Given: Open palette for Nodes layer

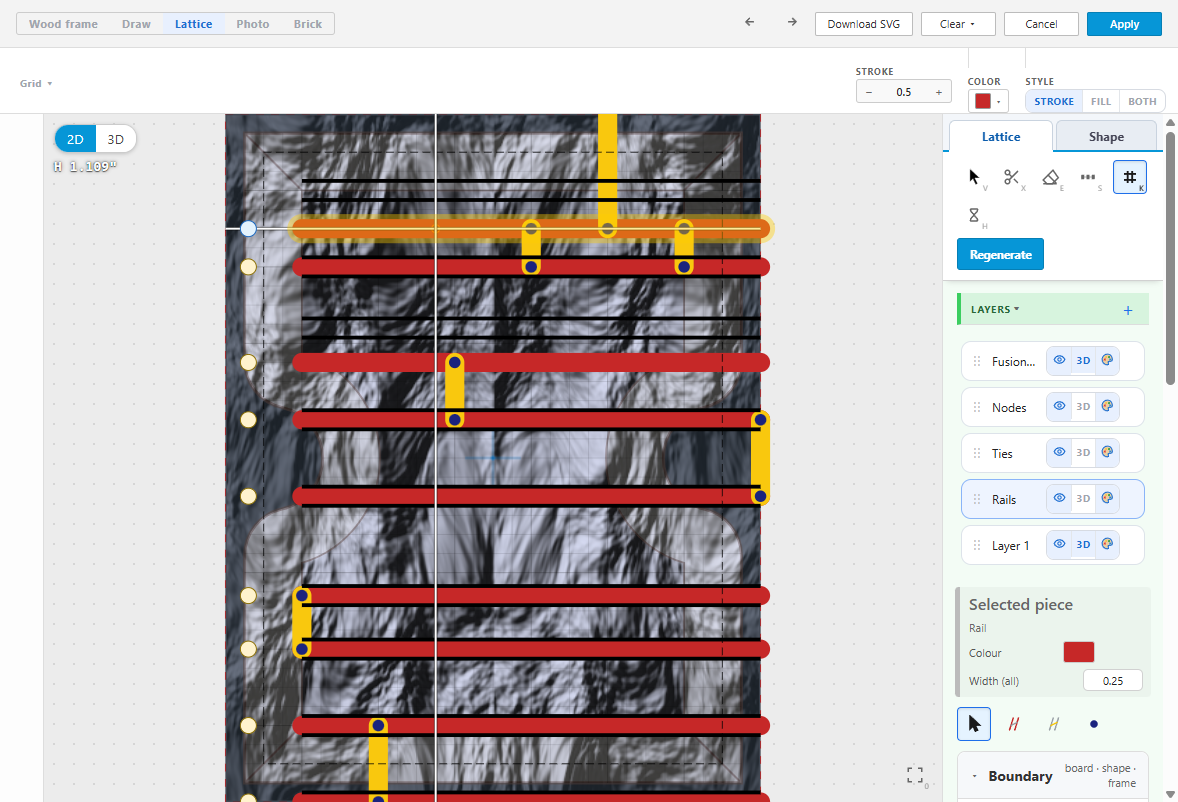Looking at the screenshot, I should [x=1107, y=406].
